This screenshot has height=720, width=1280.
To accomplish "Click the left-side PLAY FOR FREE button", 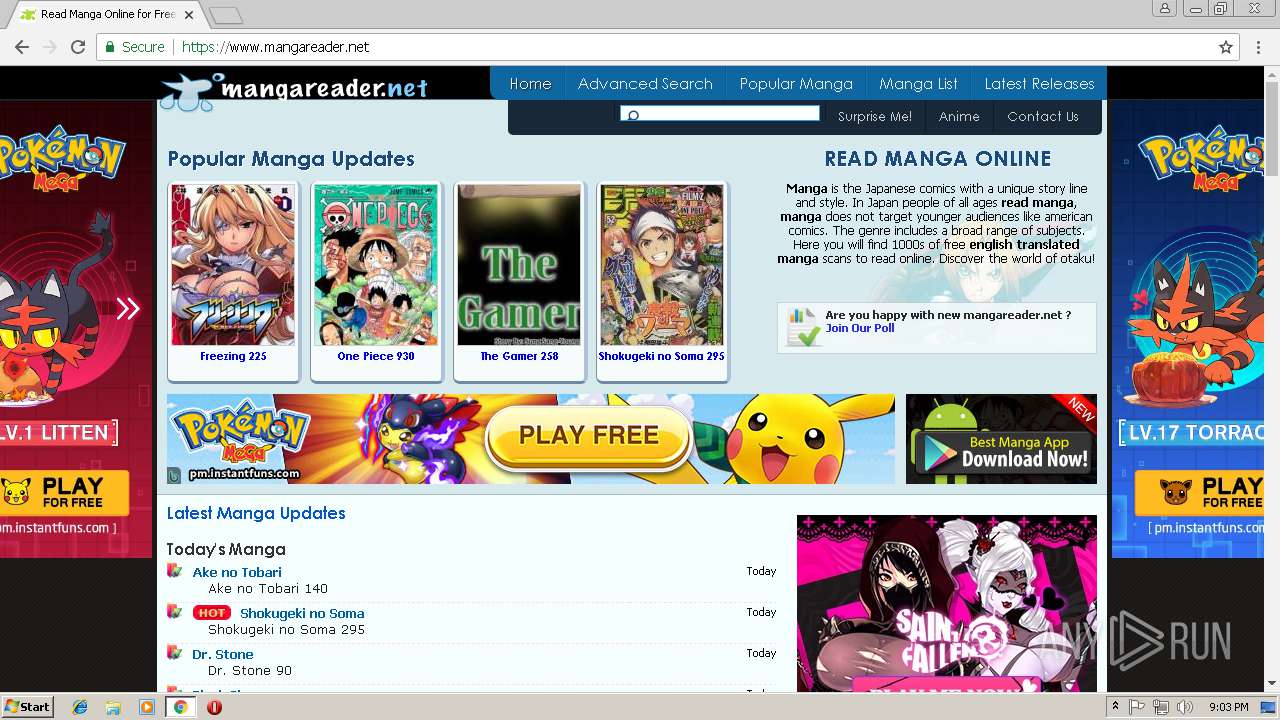I will pos(64,493).
